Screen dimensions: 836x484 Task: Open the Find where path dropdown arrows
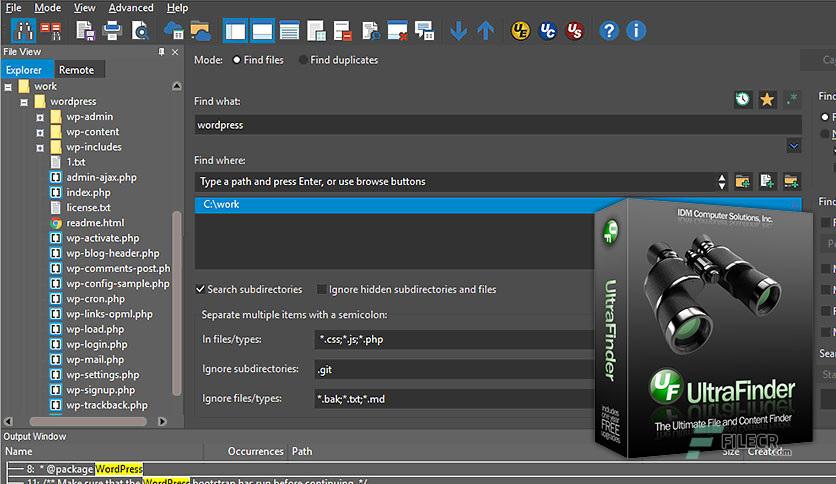(721, 182)
